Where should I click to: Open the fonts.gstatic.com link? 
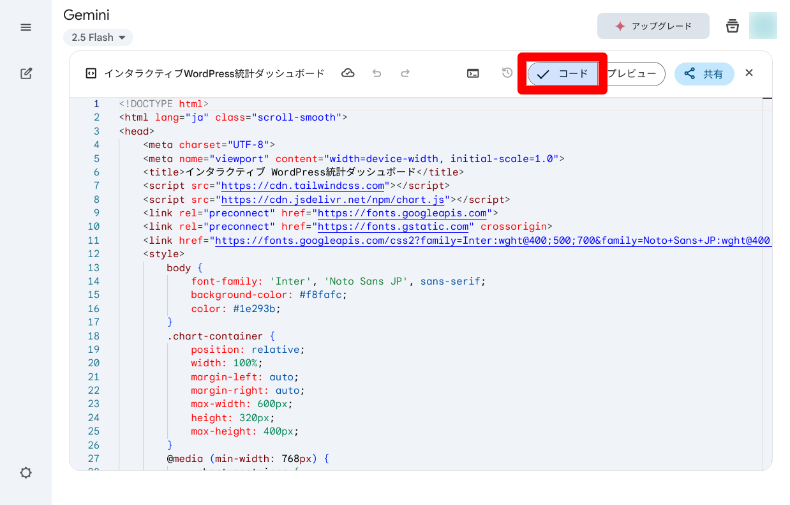393,227
